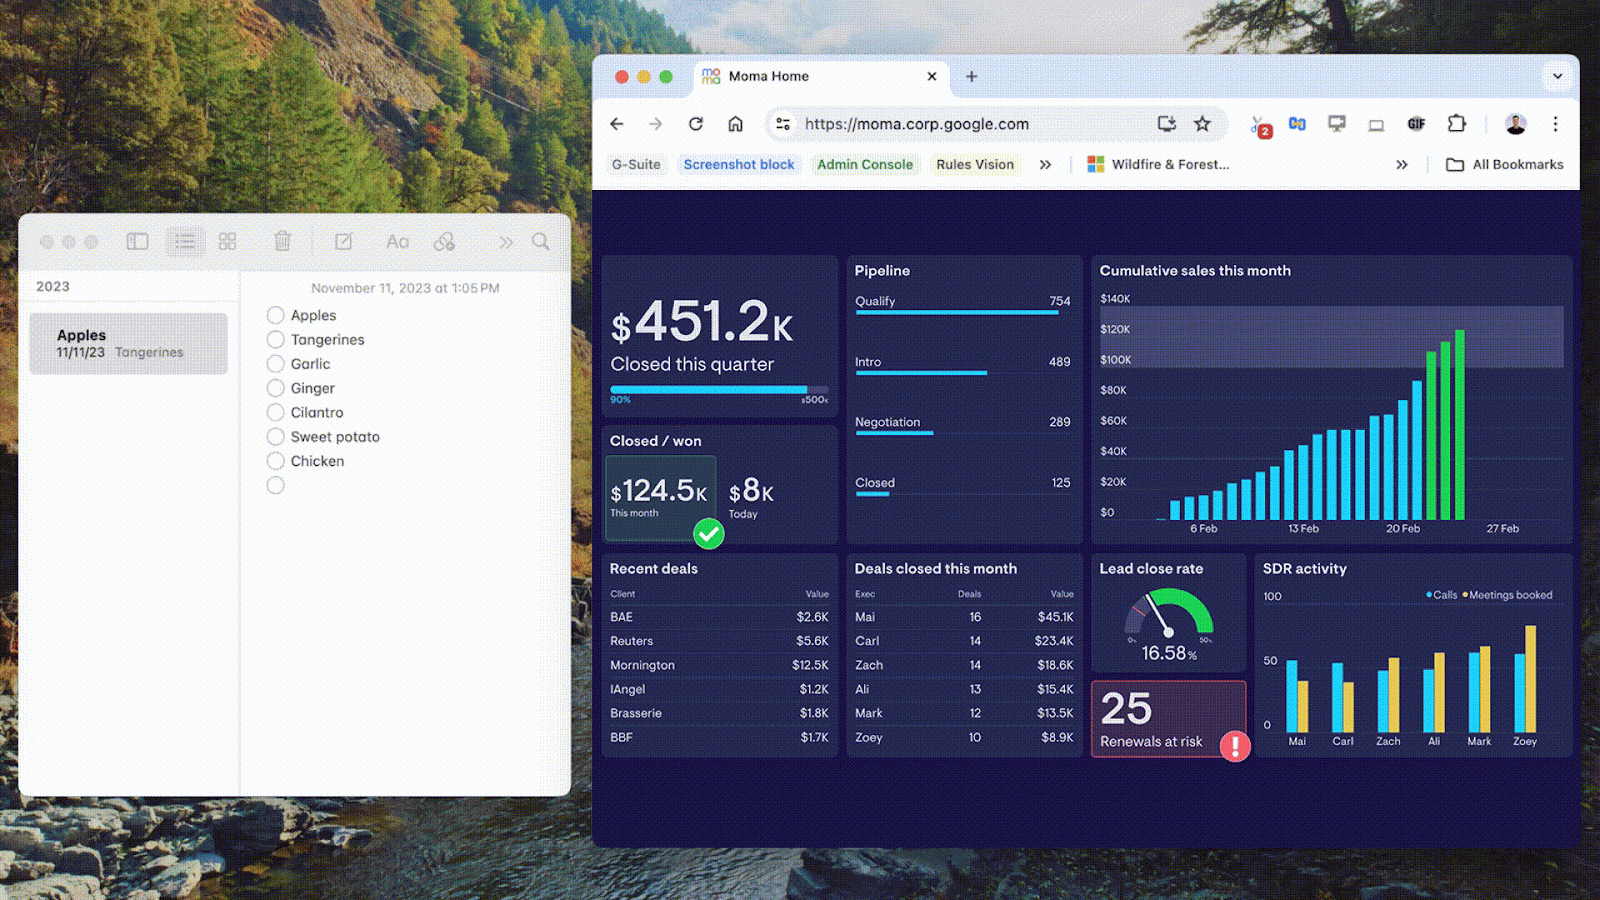The image size is (1600, 900).
Task: Expand the Notes toolbar overflow chevron
Action: point(505,242)
